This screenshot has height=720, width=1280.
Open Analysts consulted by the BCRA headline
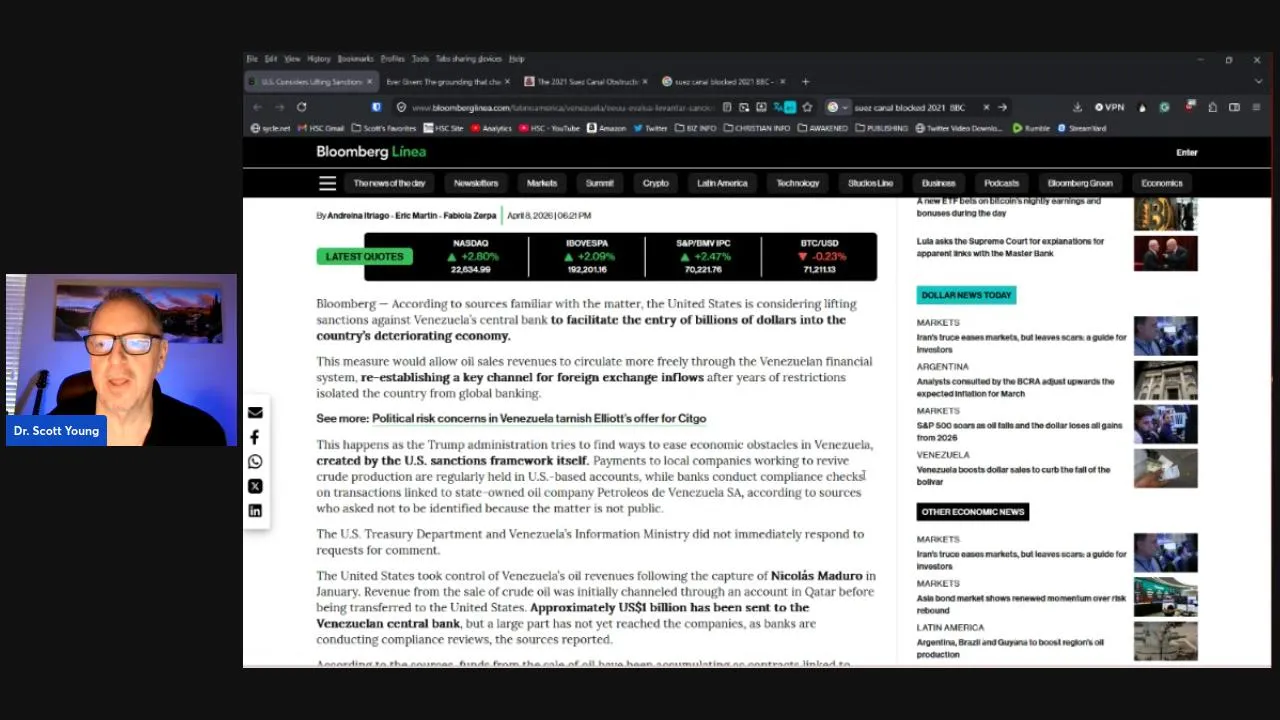1015,387
